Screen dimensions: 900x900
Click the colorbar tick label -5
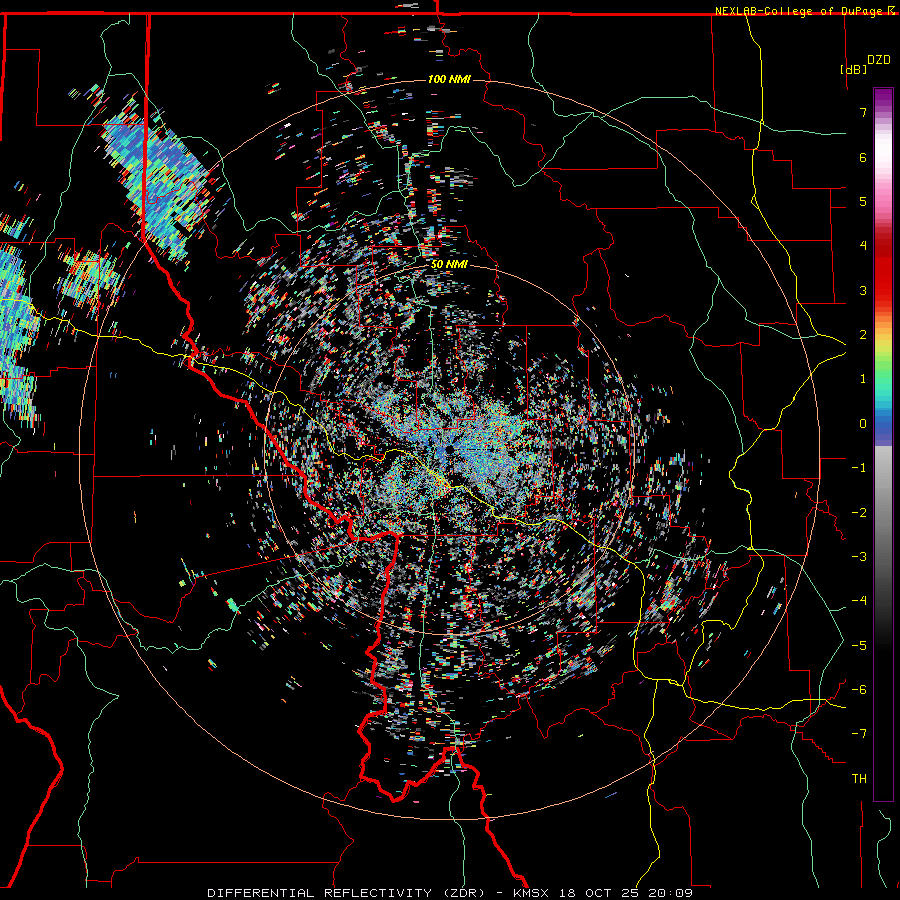(x=859, y=646)
